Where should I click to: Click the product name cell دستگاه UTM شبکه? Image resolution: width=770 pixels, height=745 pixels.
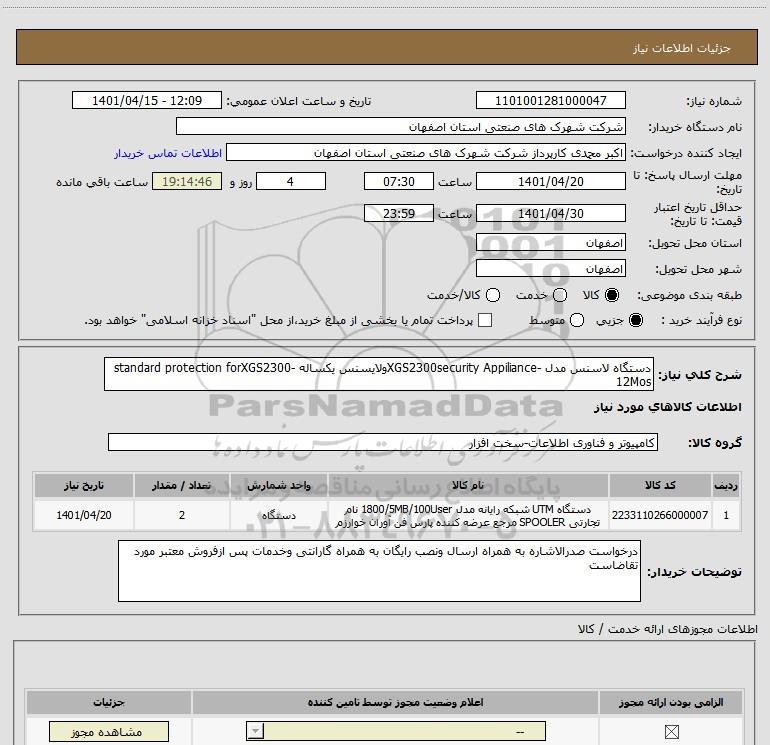[x=468, y=515]
